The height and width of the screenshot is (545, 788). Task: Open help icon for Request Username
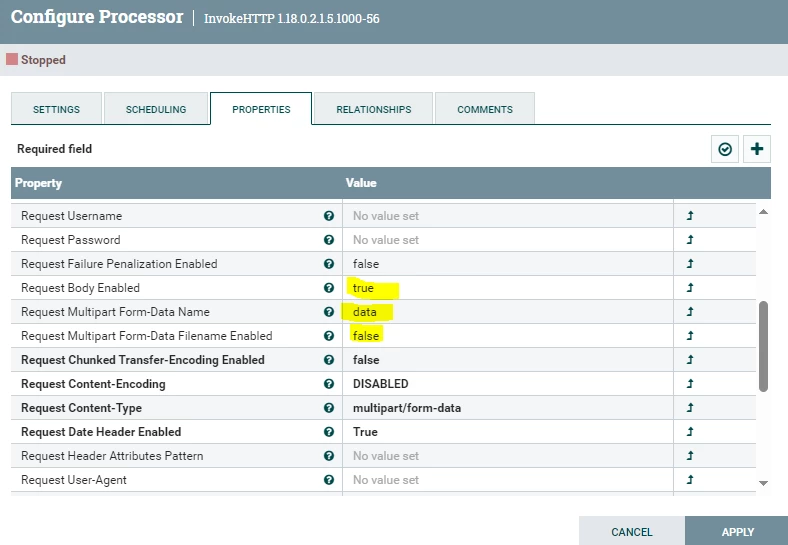329,216
